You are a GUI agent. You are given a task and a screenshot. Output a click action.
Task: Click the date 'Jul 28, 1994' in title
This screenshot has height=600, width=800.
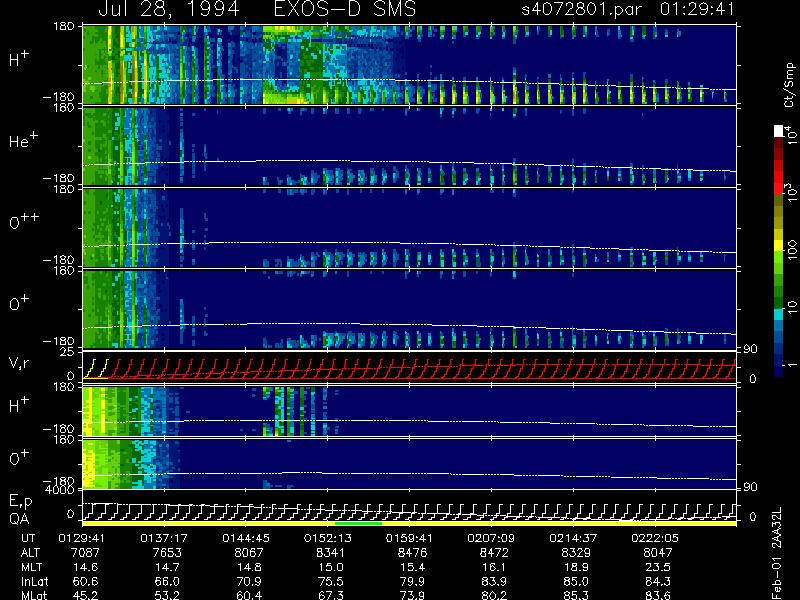[x=168, y=10]
